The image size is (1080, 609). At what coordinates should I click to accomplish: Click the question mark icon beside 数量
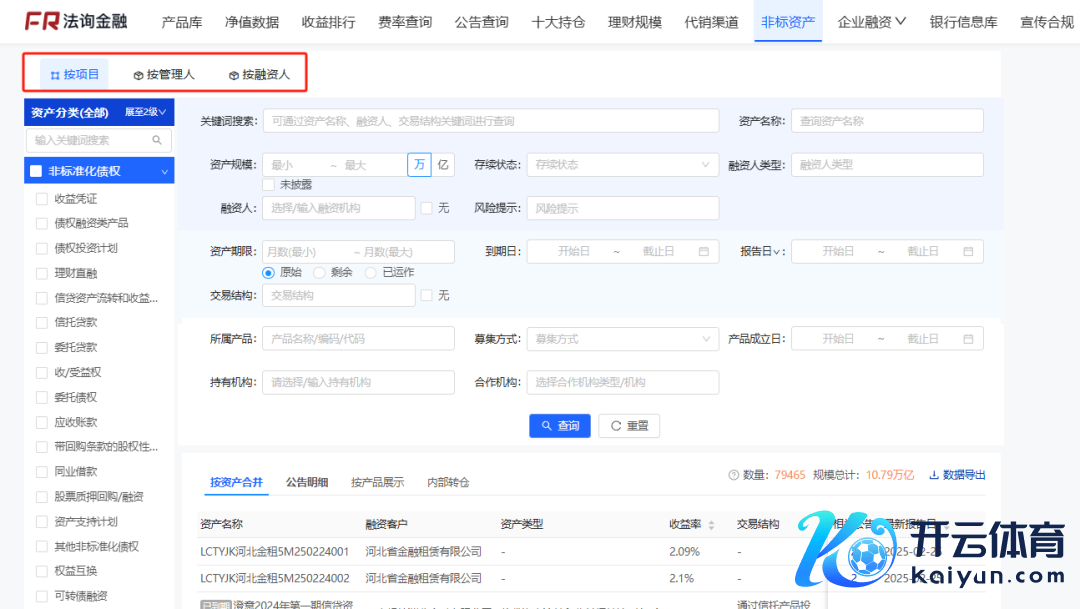pyautogui.click(x=733, y=475)
